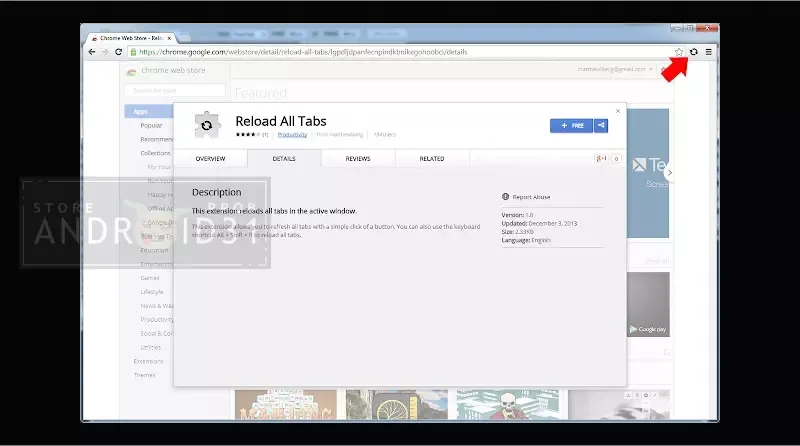Click the share button beside FREE
The width and height of the screenshot is (800, 446).
coord(601,126)
